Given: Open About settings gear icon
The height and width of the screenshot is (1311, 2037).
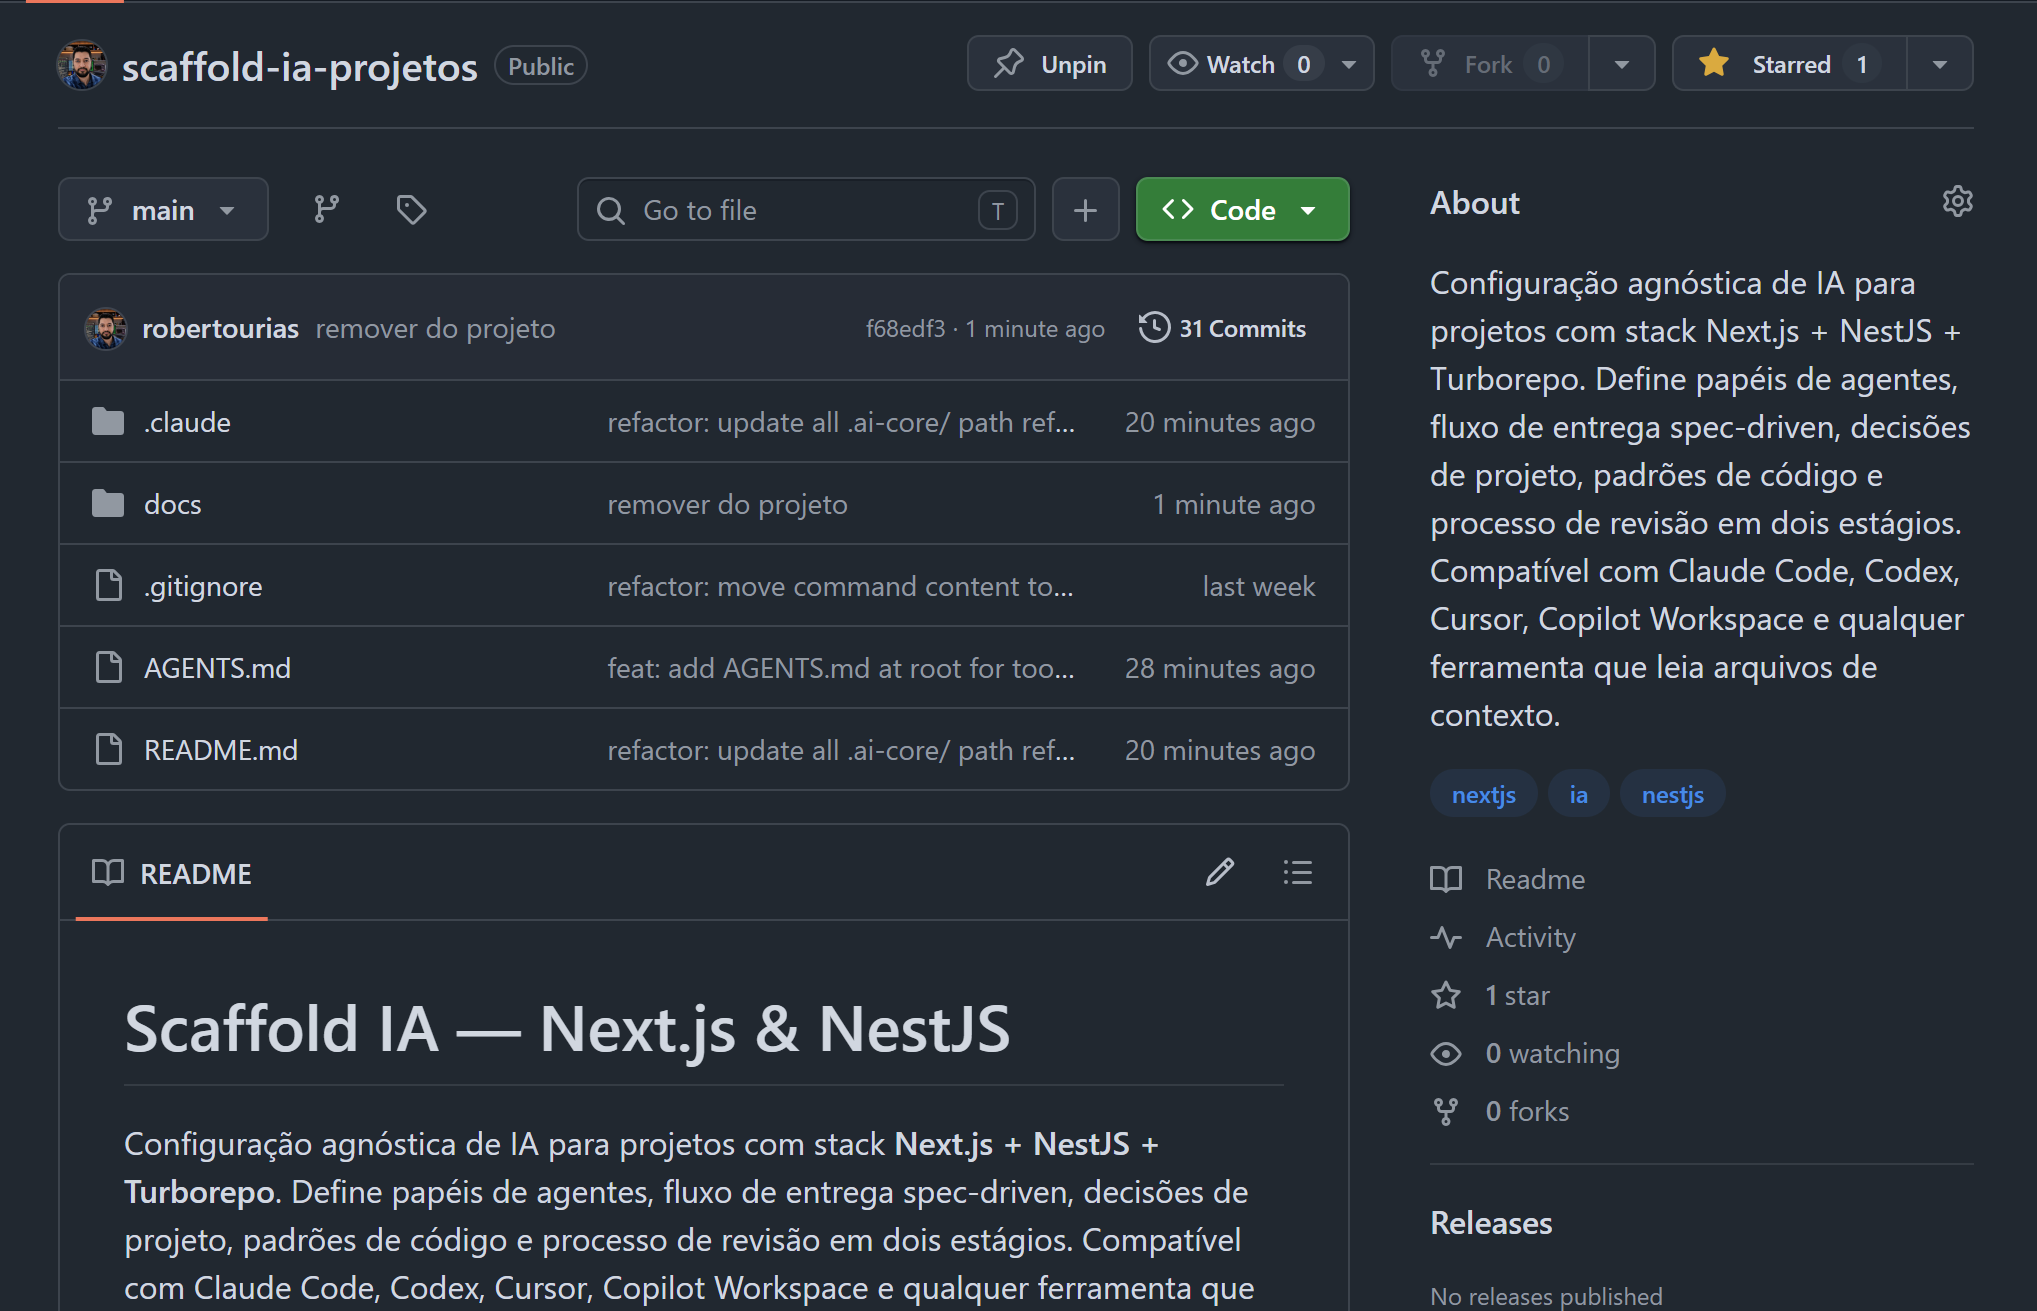Looking at the screenshot, I should (1957, 202).
